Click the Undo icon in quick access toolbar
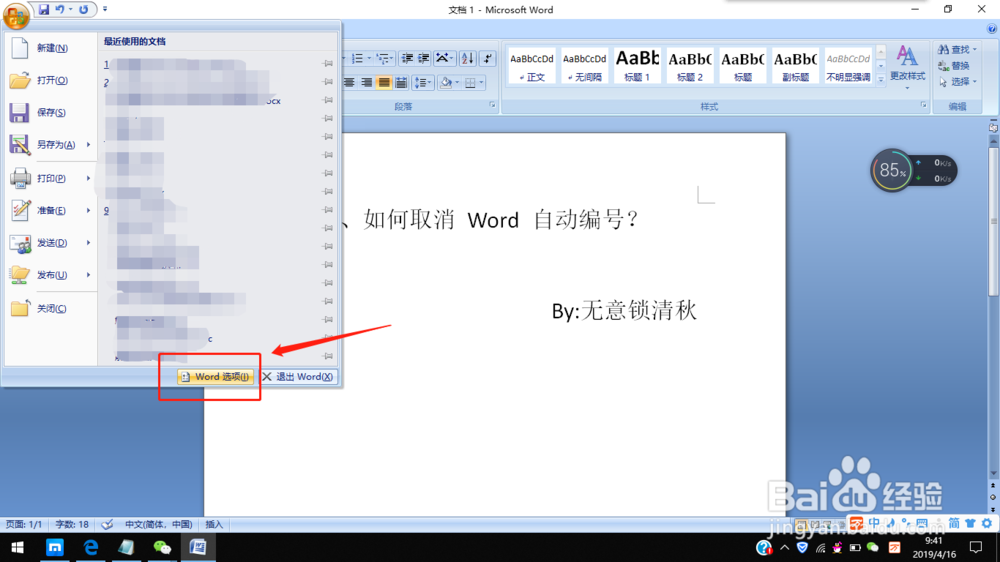 point(60,10)
